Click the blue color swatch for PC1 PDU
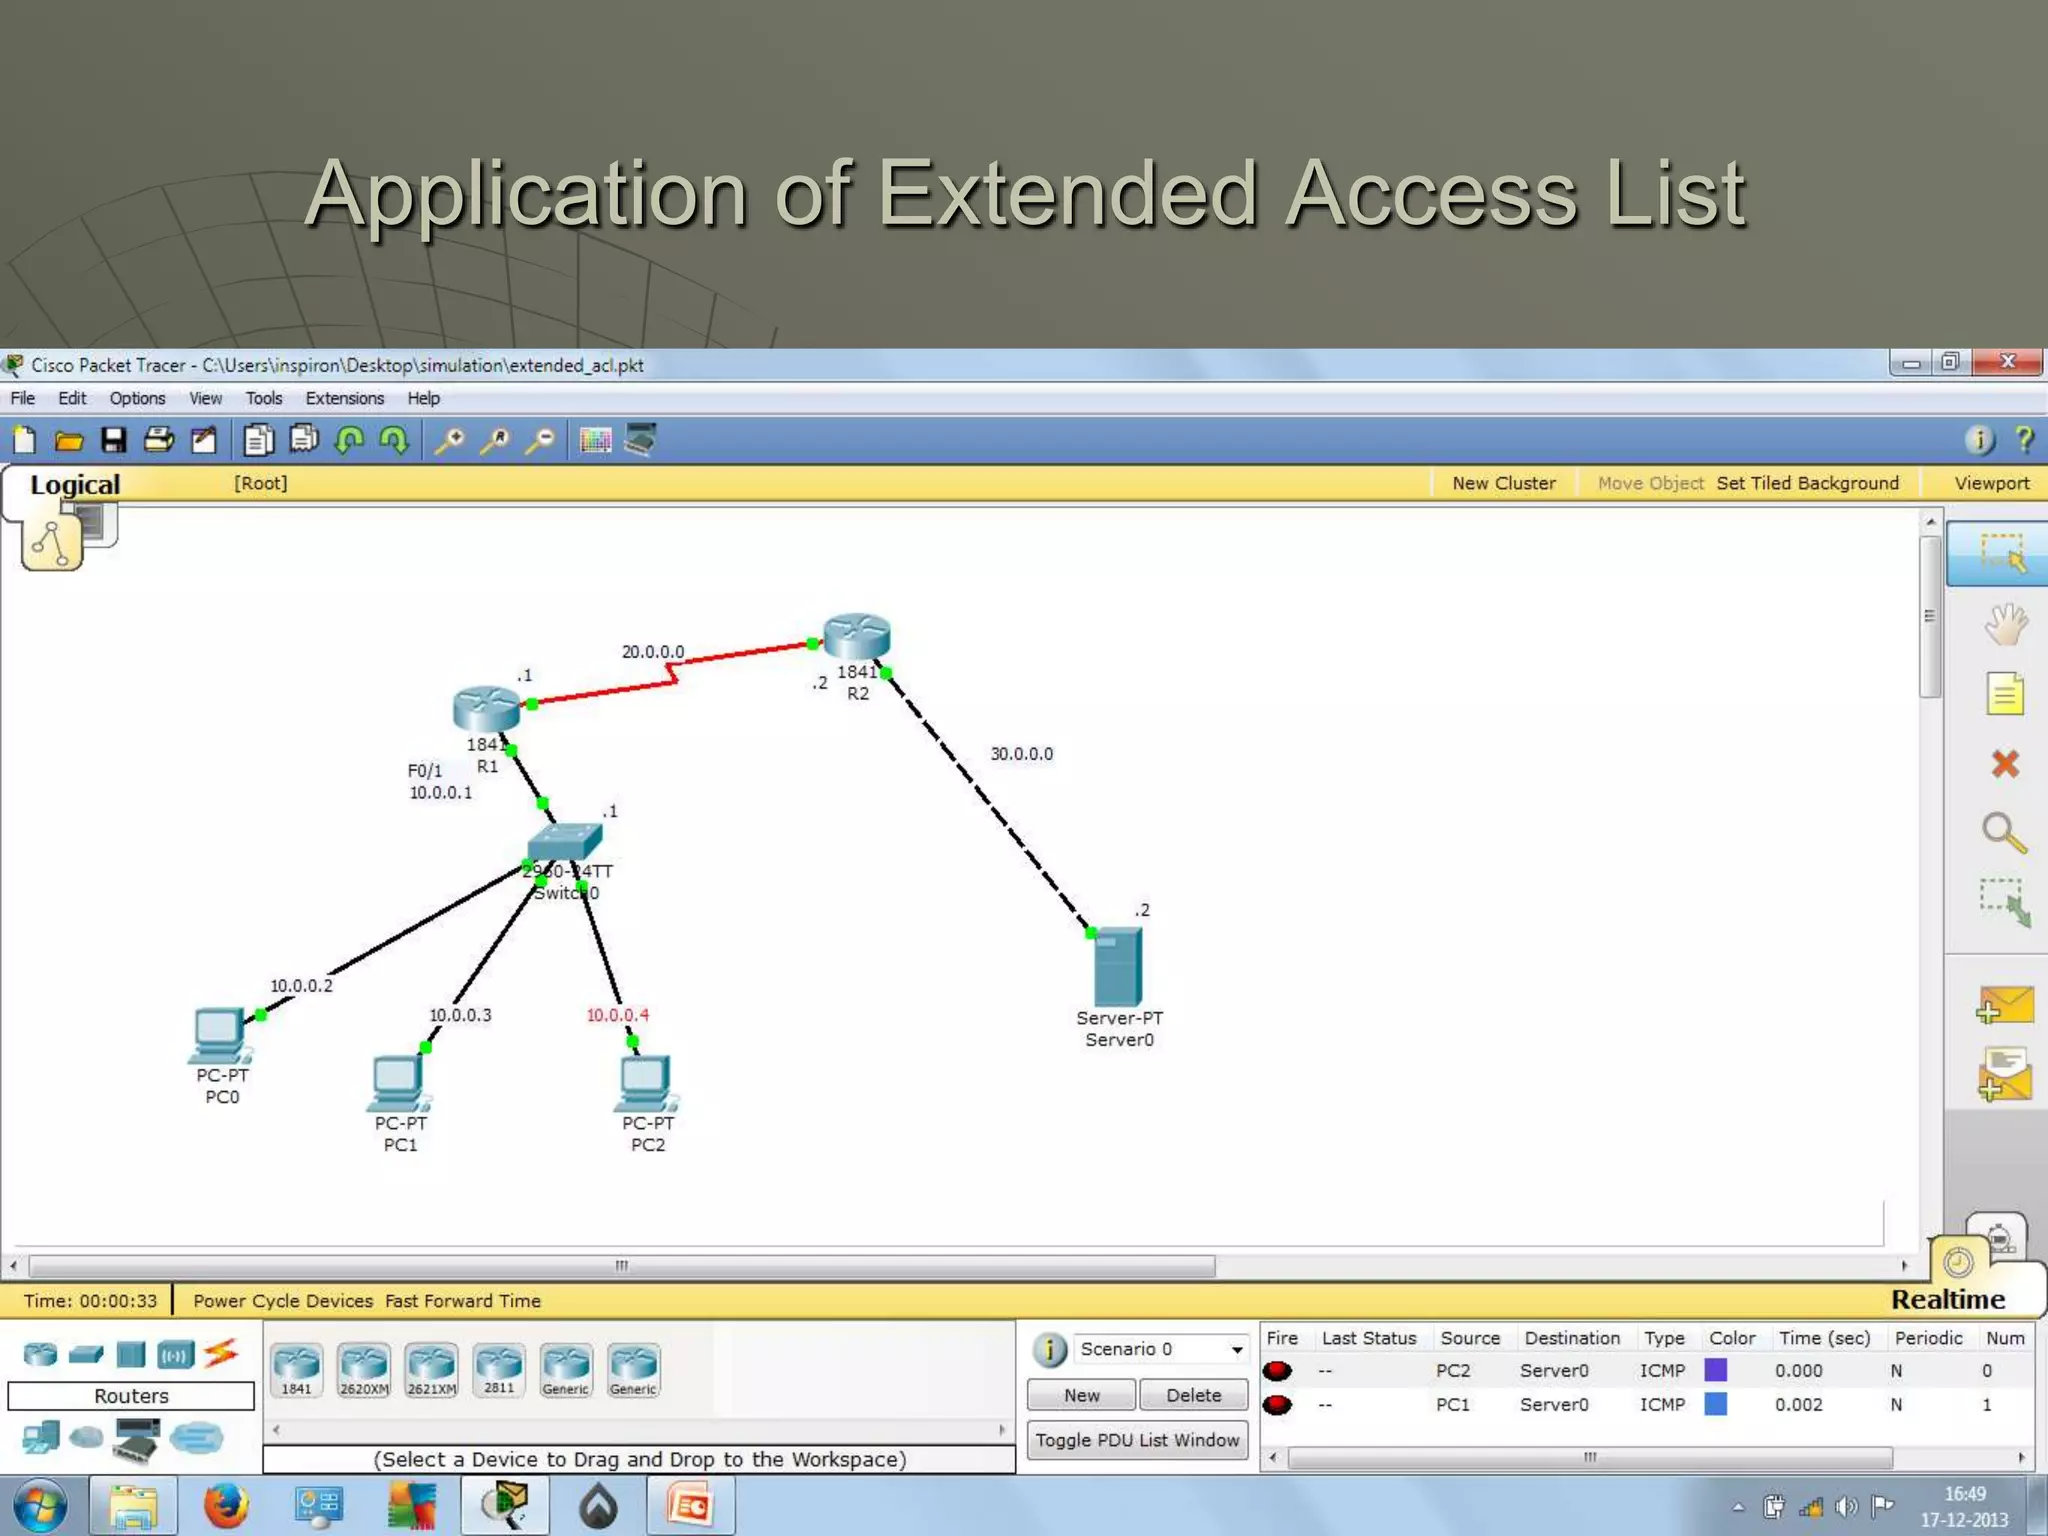 [x=1716, y=1404]
